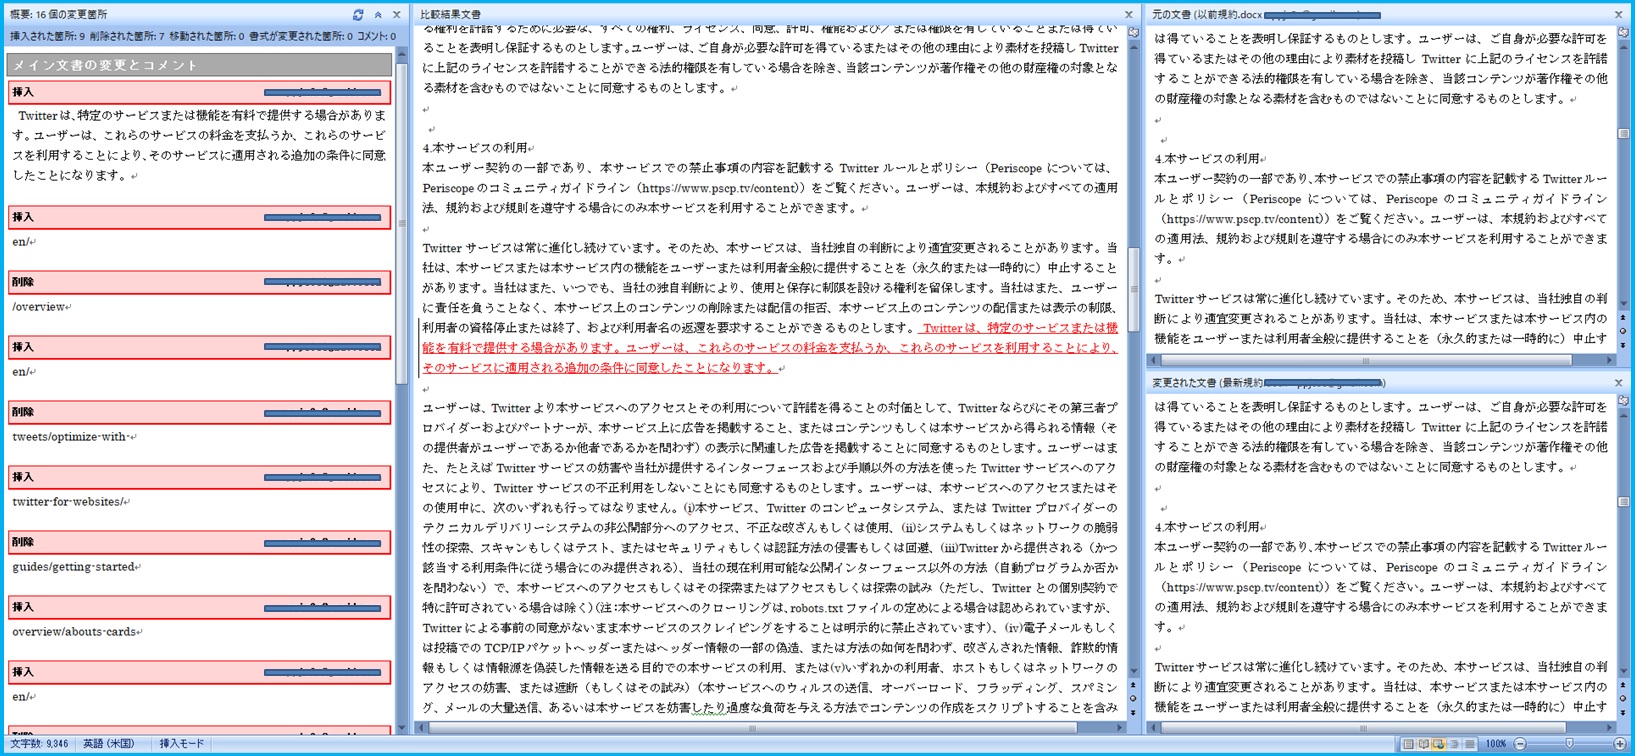Close the 比較結果文書 pane
The image size is (1635, 756).
pyautogui.click(x=1129, y=15)
